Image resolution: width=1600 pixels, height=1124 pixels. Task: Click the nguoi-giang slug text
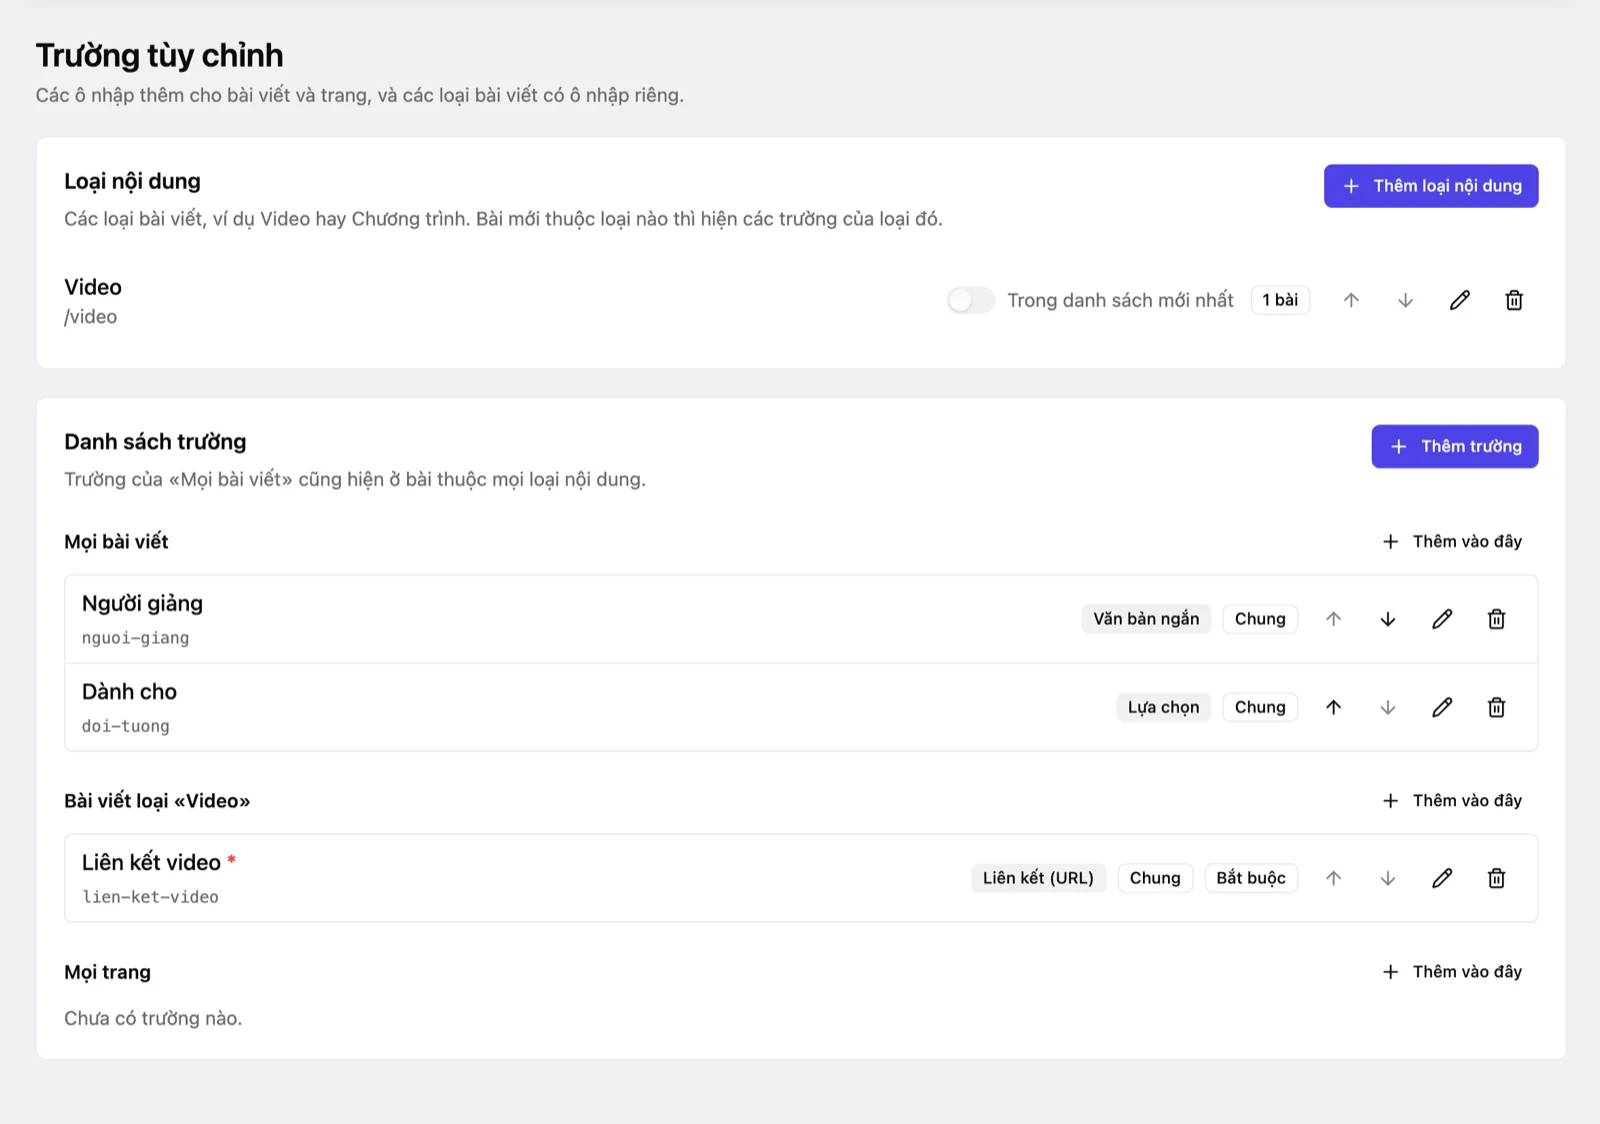coord(135,638)
